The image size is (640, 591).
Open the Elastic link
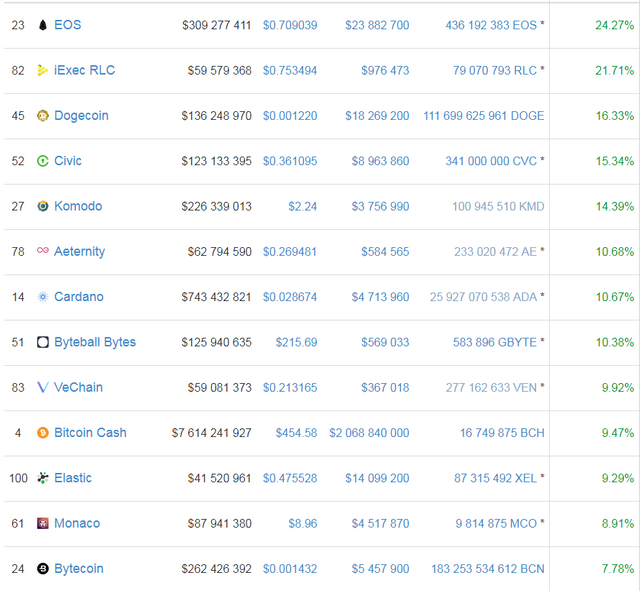tap(73, 478)
